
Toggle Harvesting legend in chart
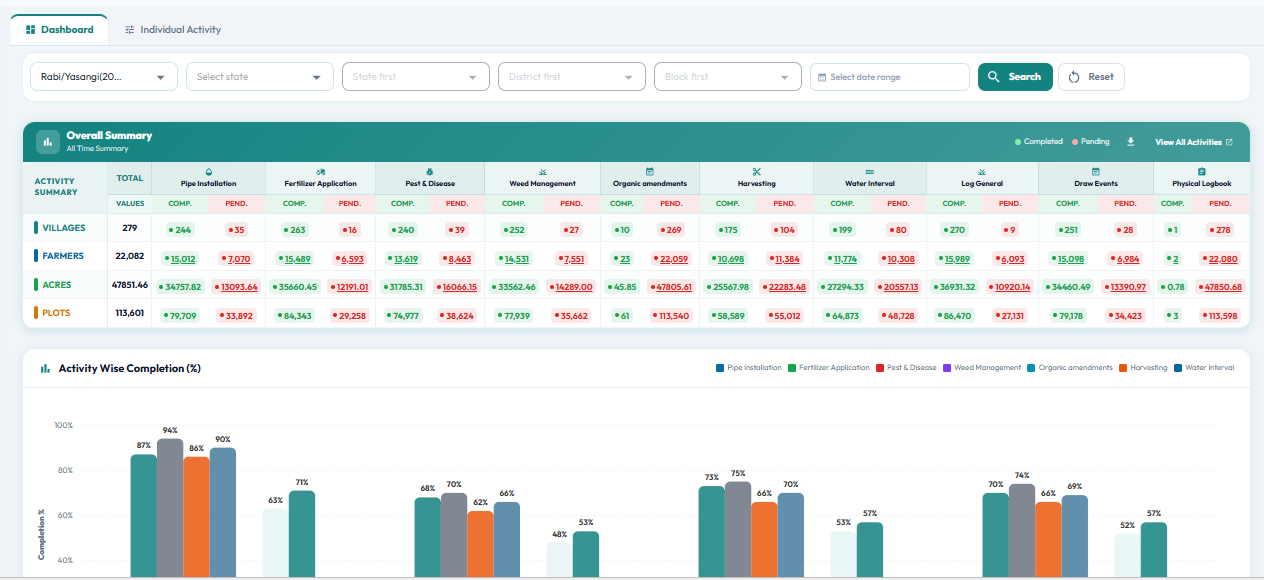point(1143,368)
